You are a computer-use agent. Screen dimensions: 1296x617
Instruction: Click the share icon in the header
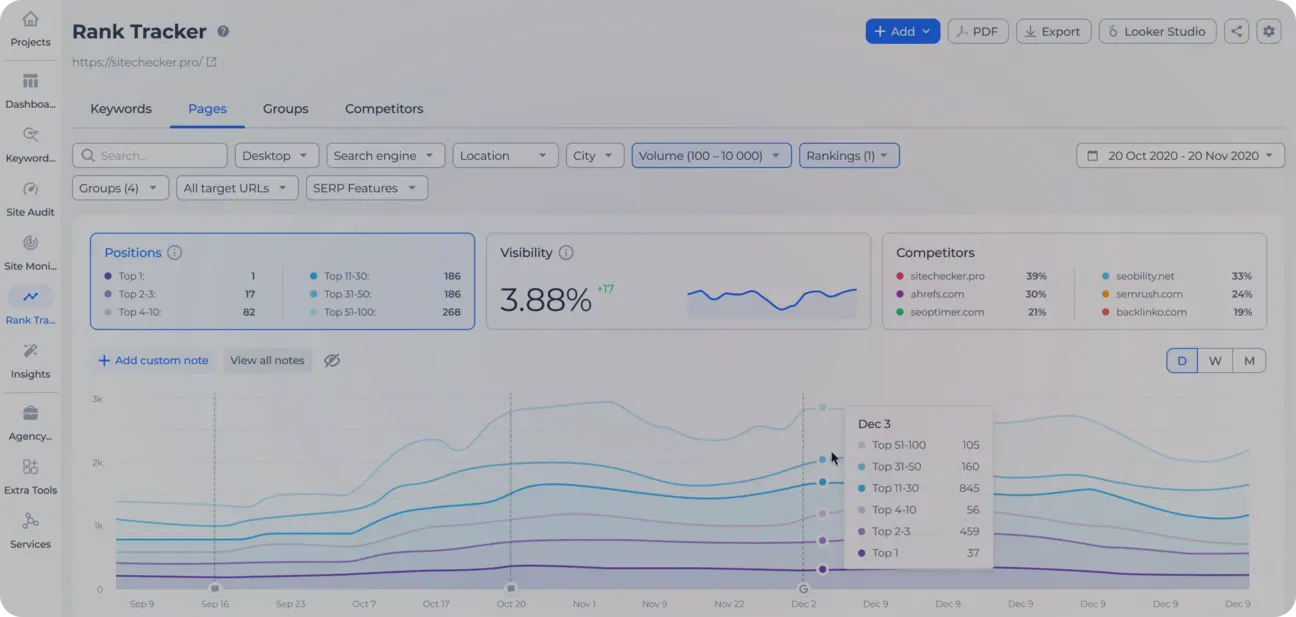[1237, 31]
